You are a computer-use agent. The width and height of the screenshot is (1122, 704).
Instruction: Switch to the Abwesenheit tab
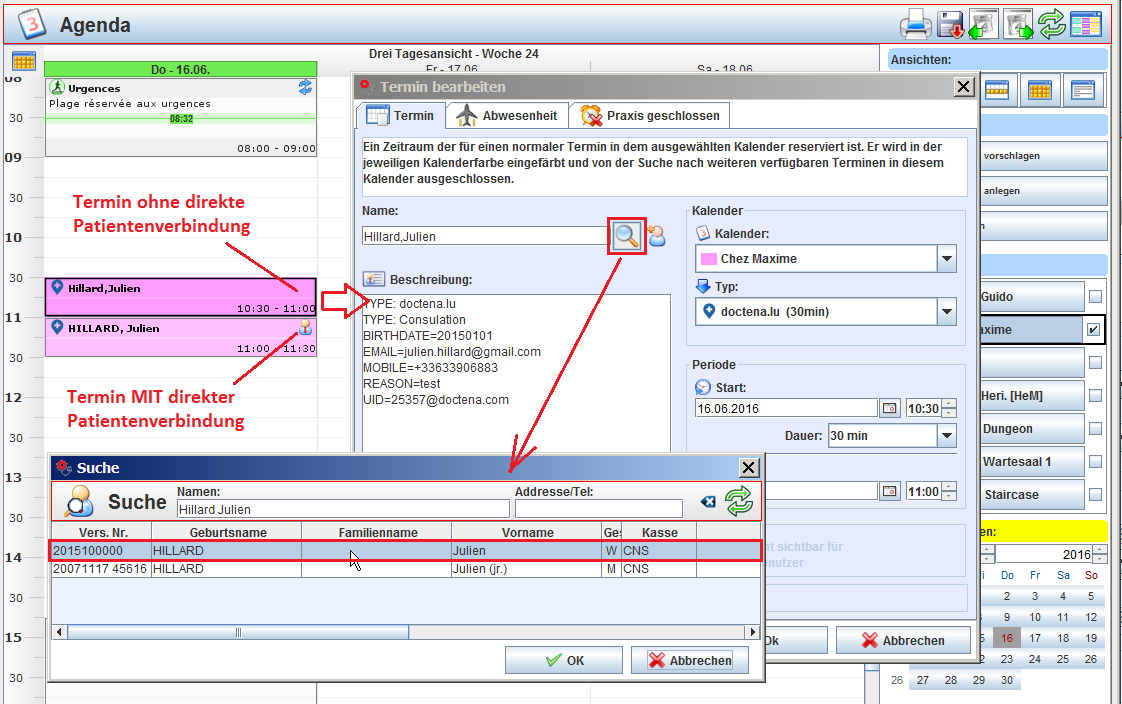click(507, 116)
